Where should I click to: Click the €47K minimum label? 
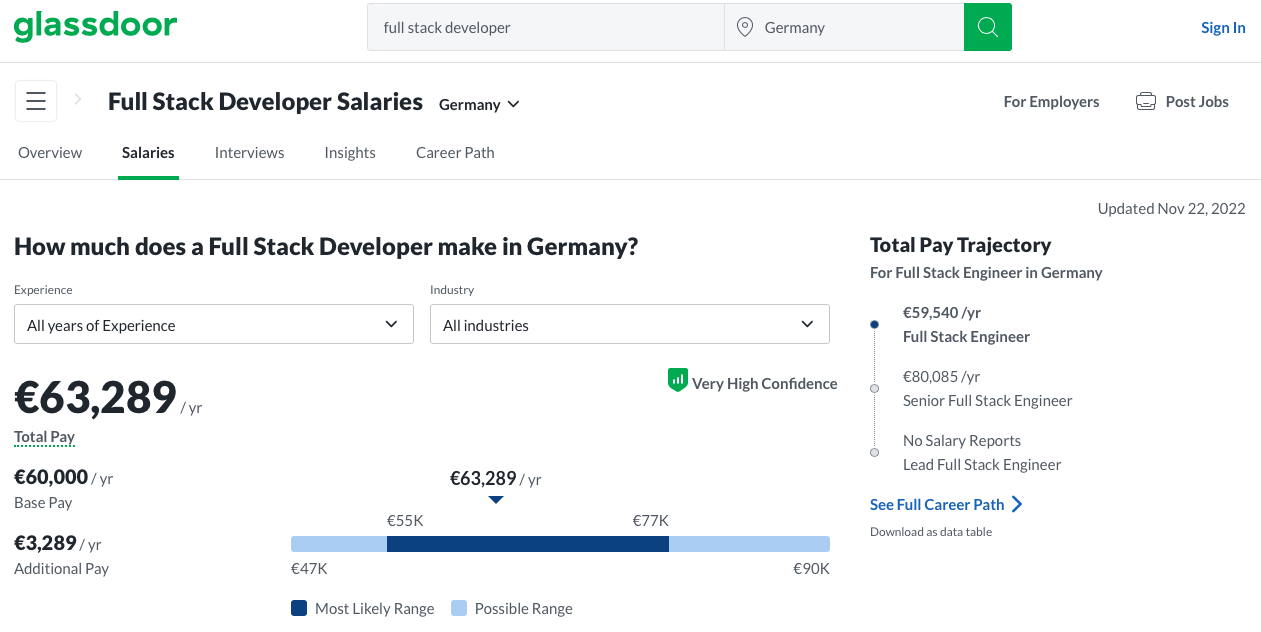tap(309, 568)
